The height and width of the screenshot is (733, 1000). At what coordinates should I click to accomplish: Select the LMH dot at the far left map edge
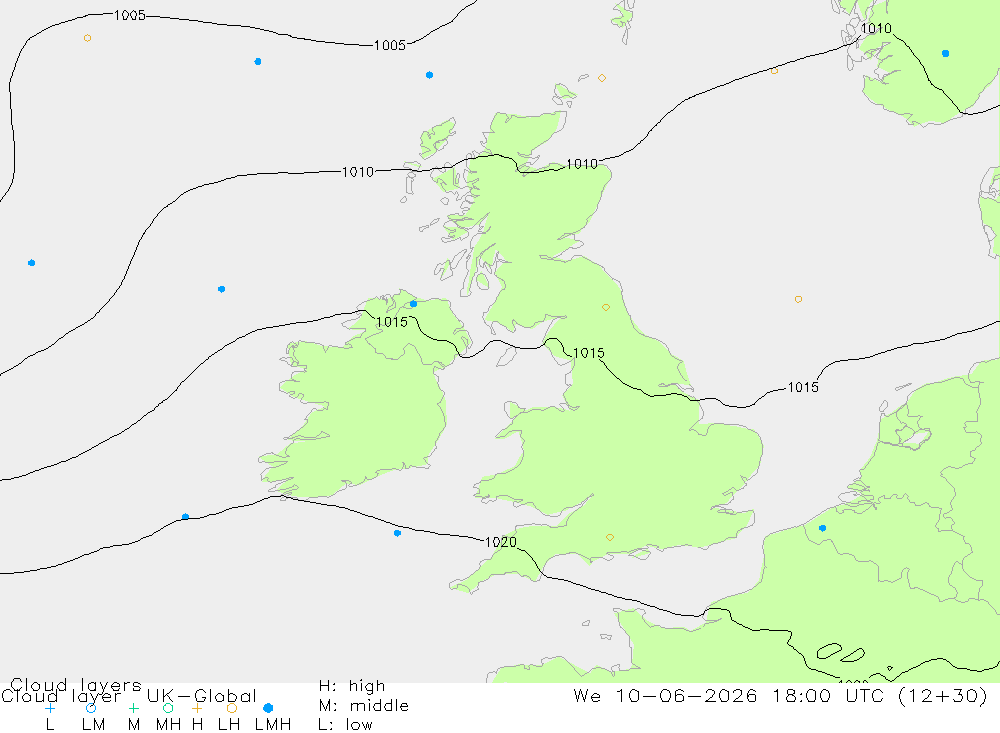click(31, 263)
